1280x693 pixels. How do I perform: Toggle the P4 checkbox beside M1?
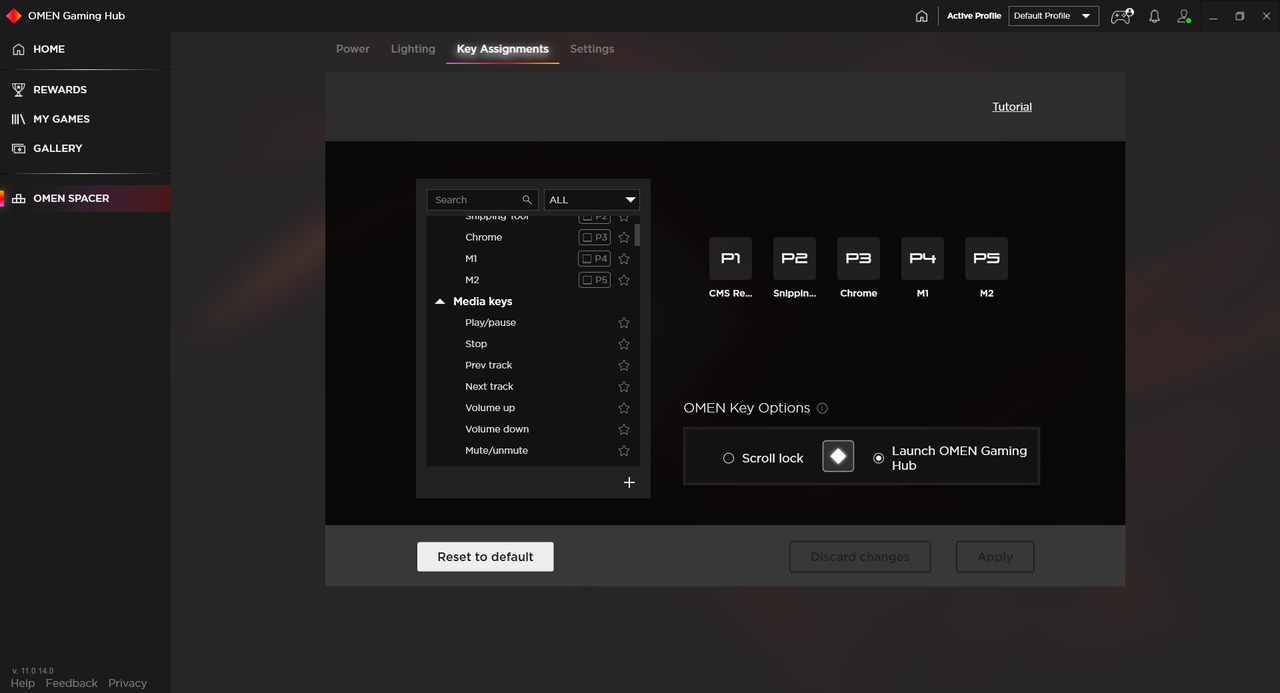click(x=594, y=259)
